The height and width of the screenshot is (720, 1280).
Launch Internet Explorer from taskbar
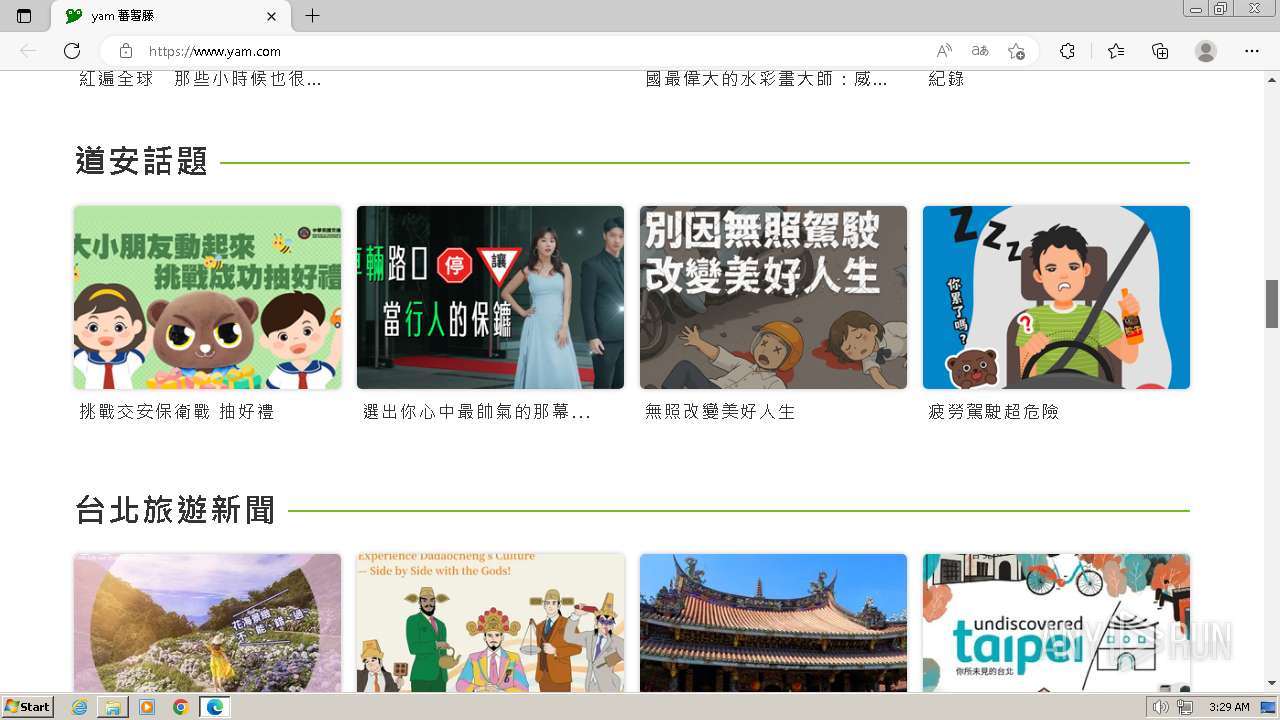[x=80, y=707]
